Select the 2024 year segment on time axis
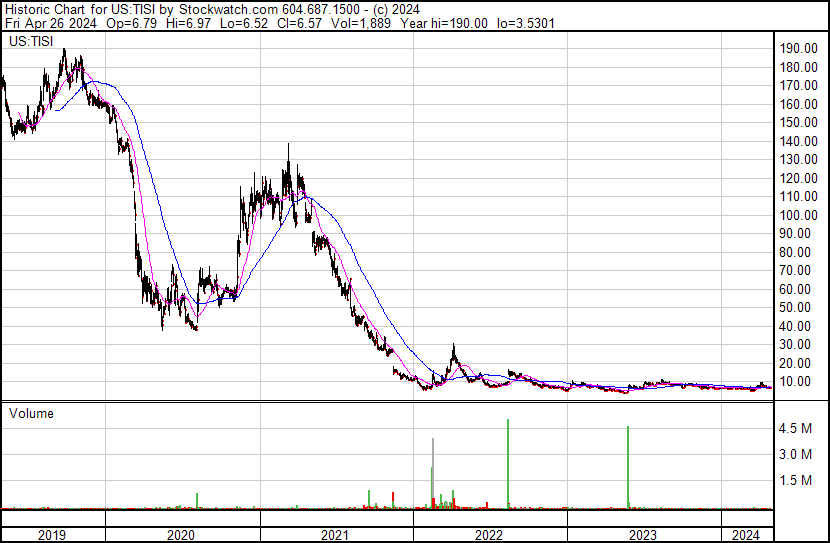Image resolution: width=830 pixels, height=543 pixels. (747, 535)
